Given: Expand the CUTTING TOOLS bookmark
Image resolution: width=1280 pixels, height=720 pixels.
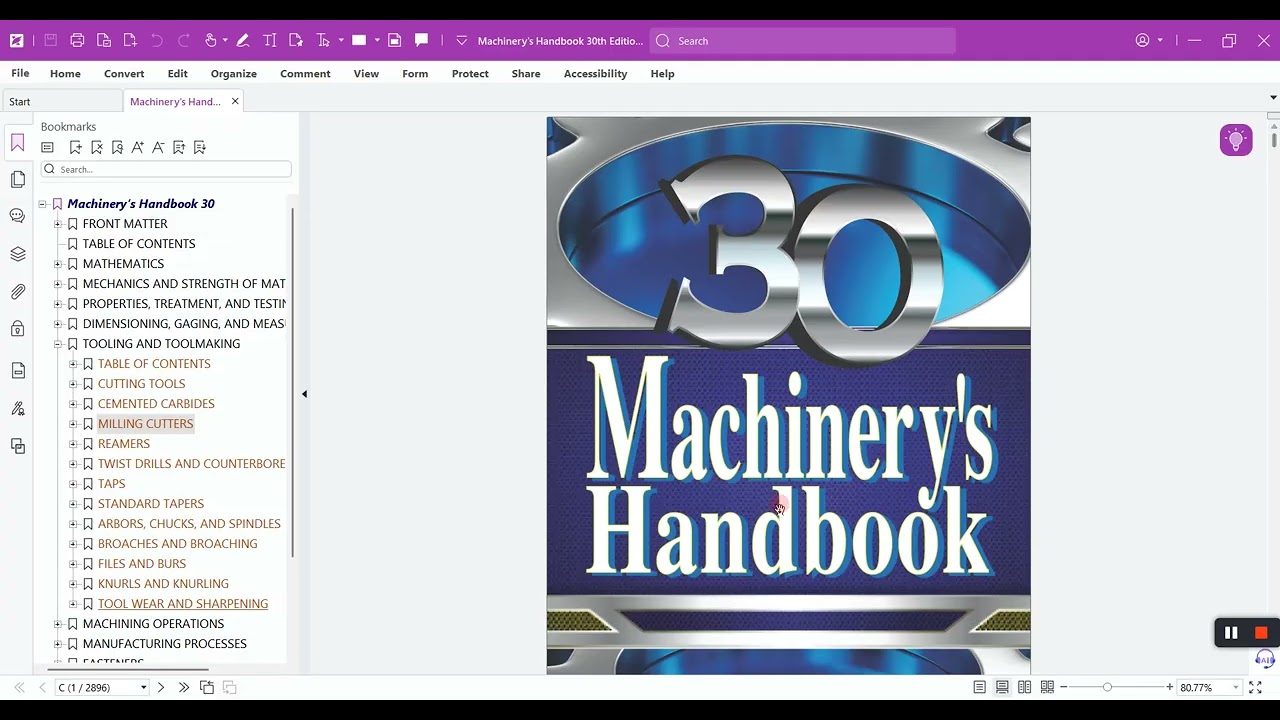Looking at the screenshot, I should (73, 384).
